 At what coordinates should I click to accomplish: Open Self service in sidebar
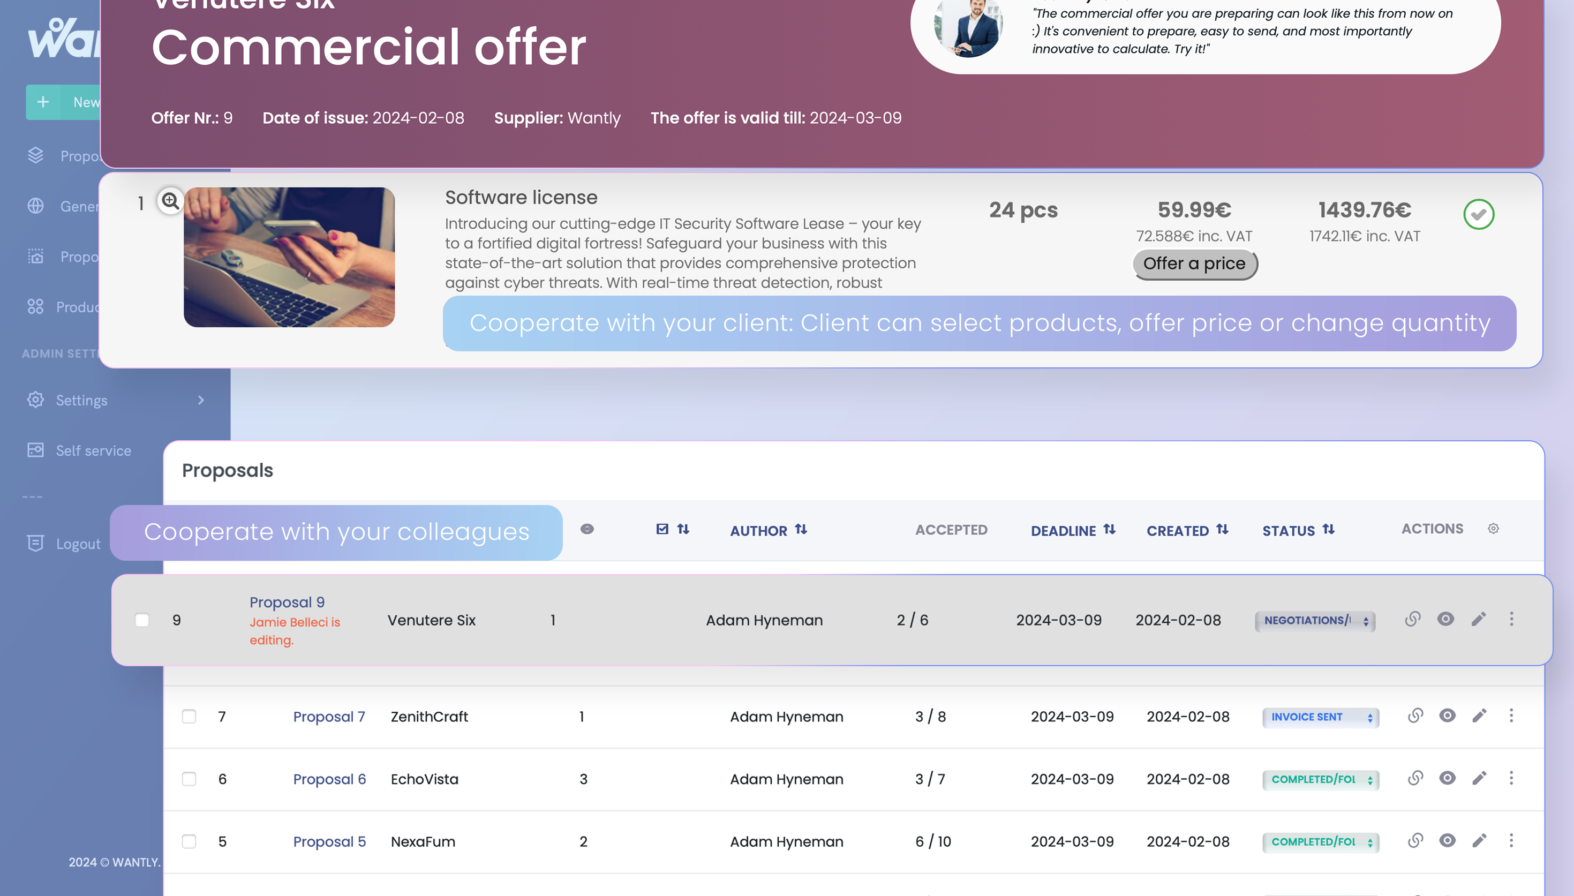pyautogui.click(x=93, y=451)
